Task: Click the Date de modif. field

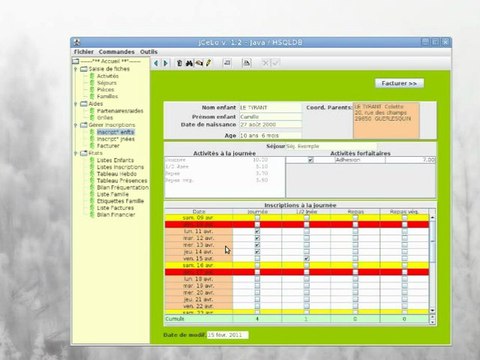Action: point(228,335)
